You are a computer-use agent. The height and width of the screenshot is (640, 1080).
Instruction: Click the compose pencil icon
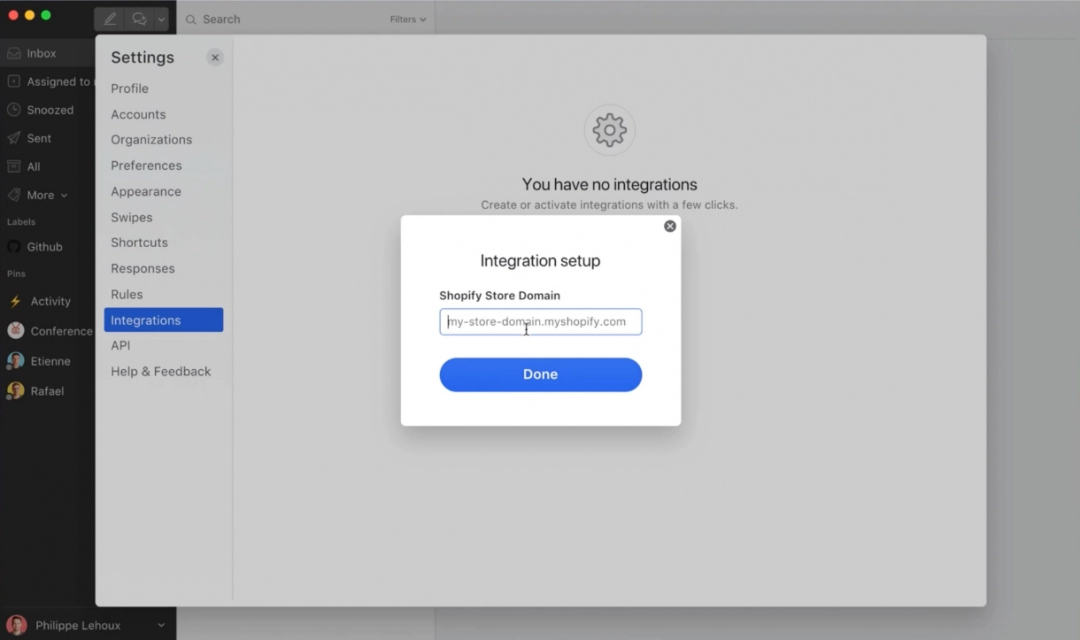110,19
